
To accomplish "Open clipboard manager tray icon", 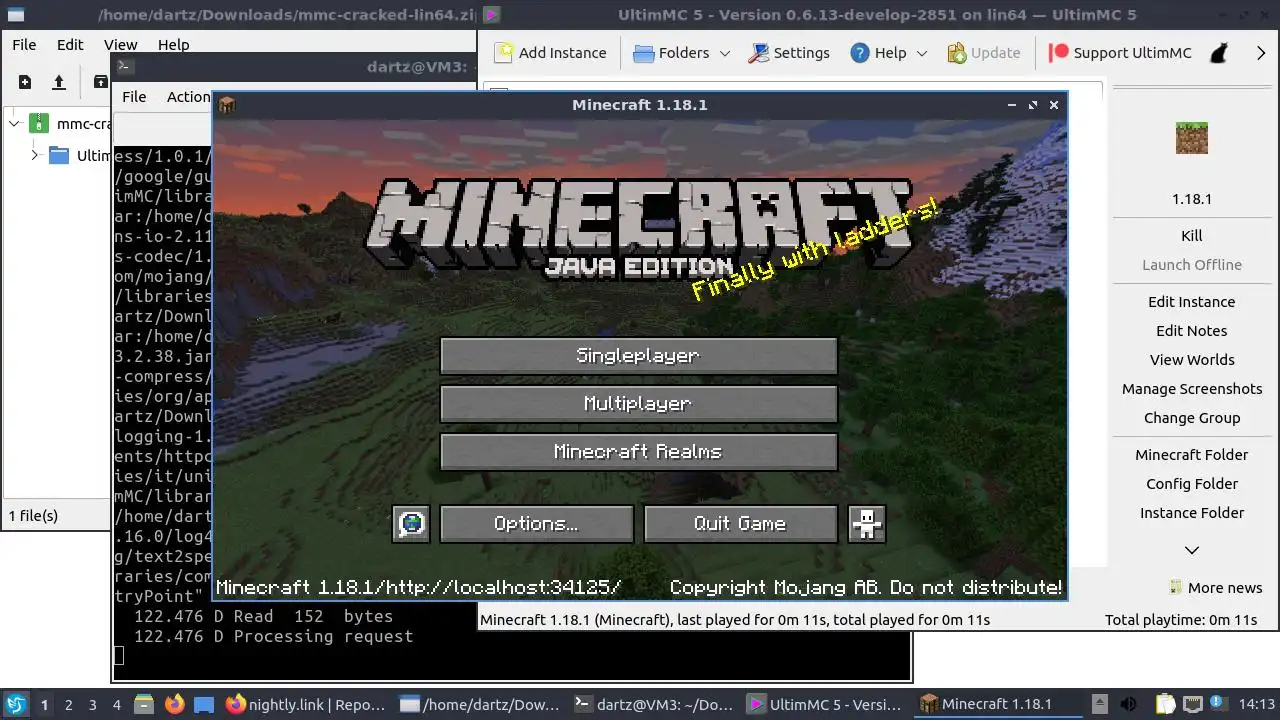I will [1165, 704].
